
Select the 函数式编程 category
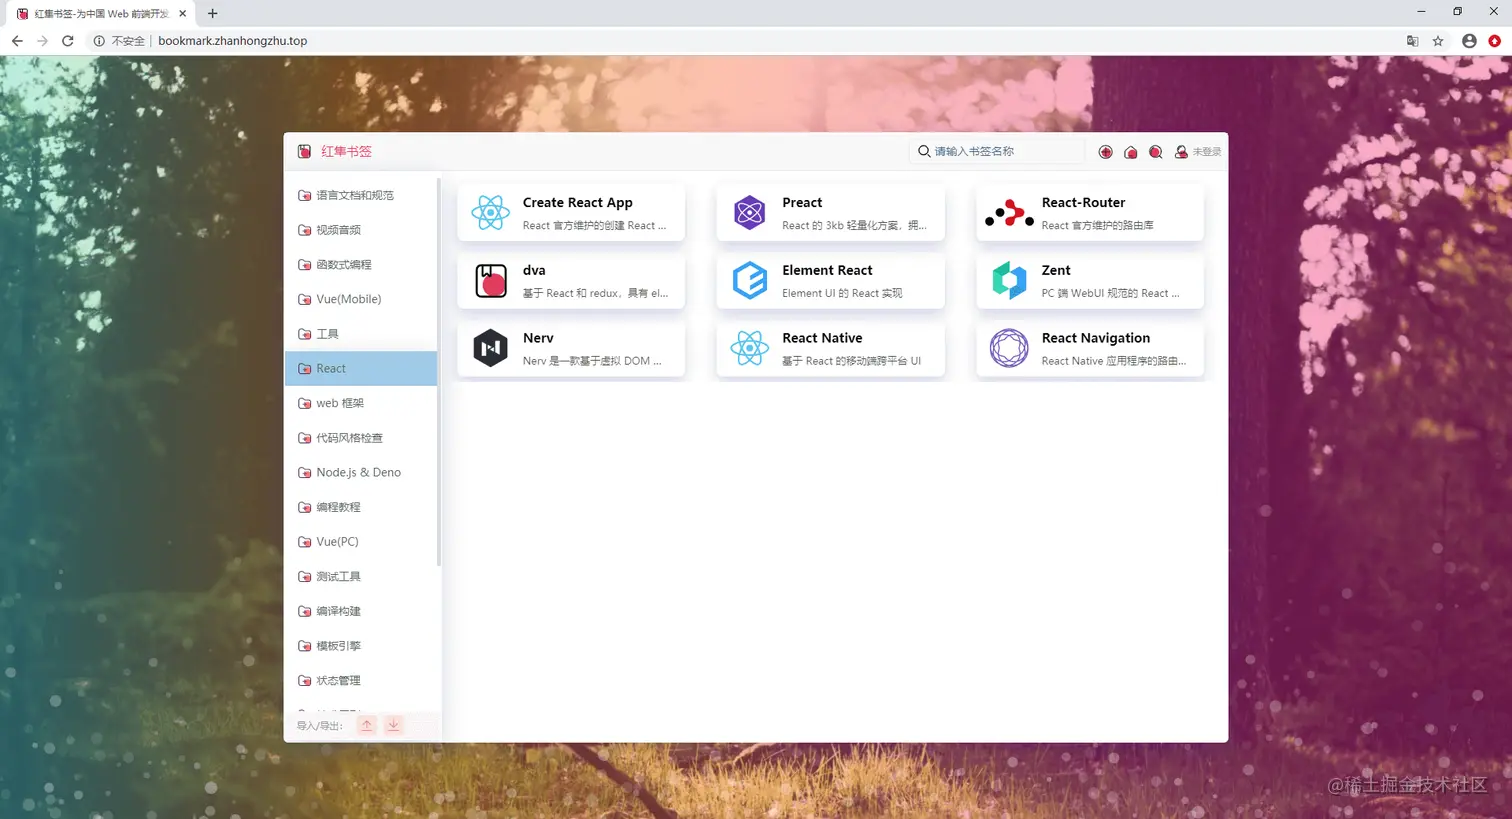click(361, 265)
